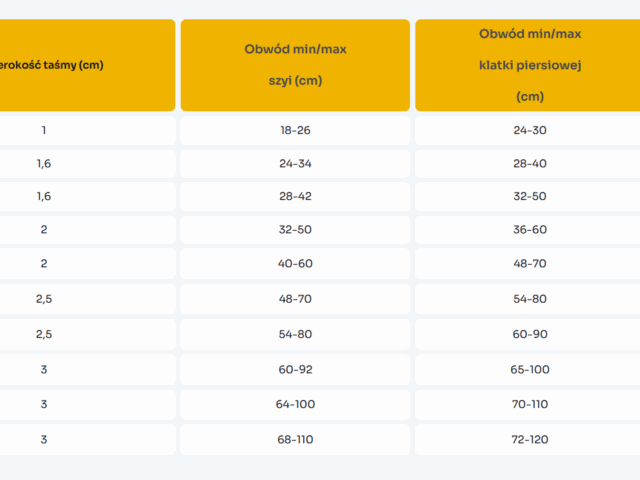Select the neck cell reading 28-42

click(295, 196)
